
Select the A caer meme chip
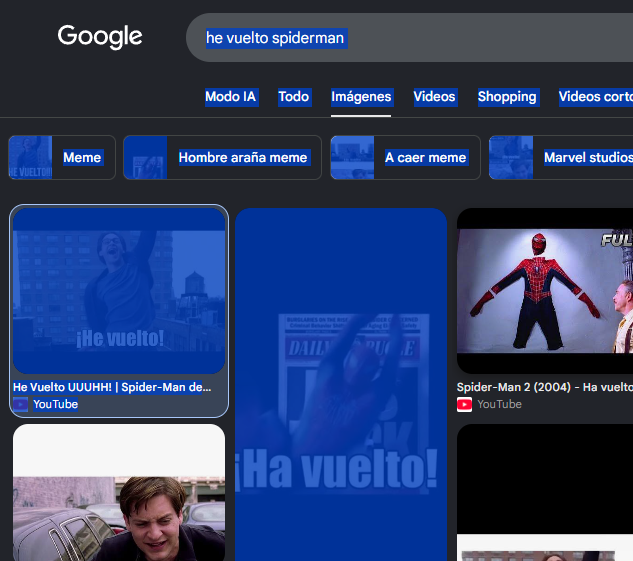click(x=405, y=157)
